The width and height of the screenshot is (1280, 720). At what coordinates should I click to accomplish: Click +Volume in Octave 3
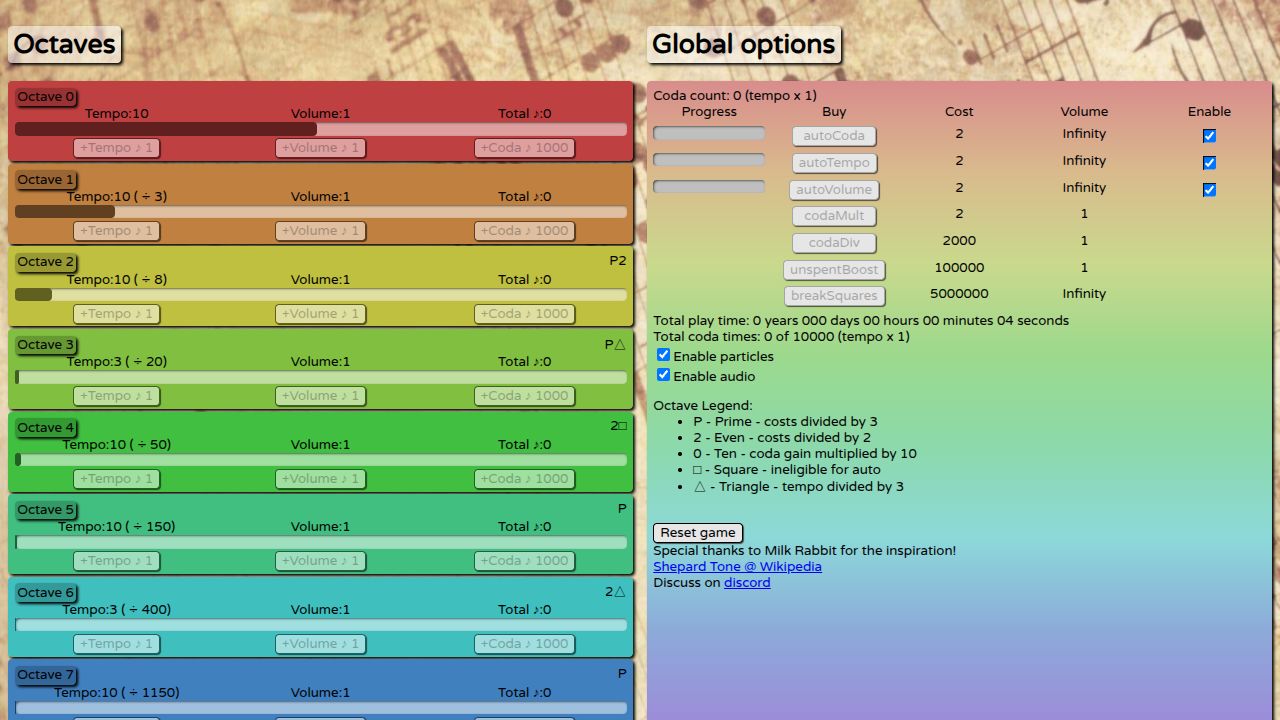[x=320, y=396]
